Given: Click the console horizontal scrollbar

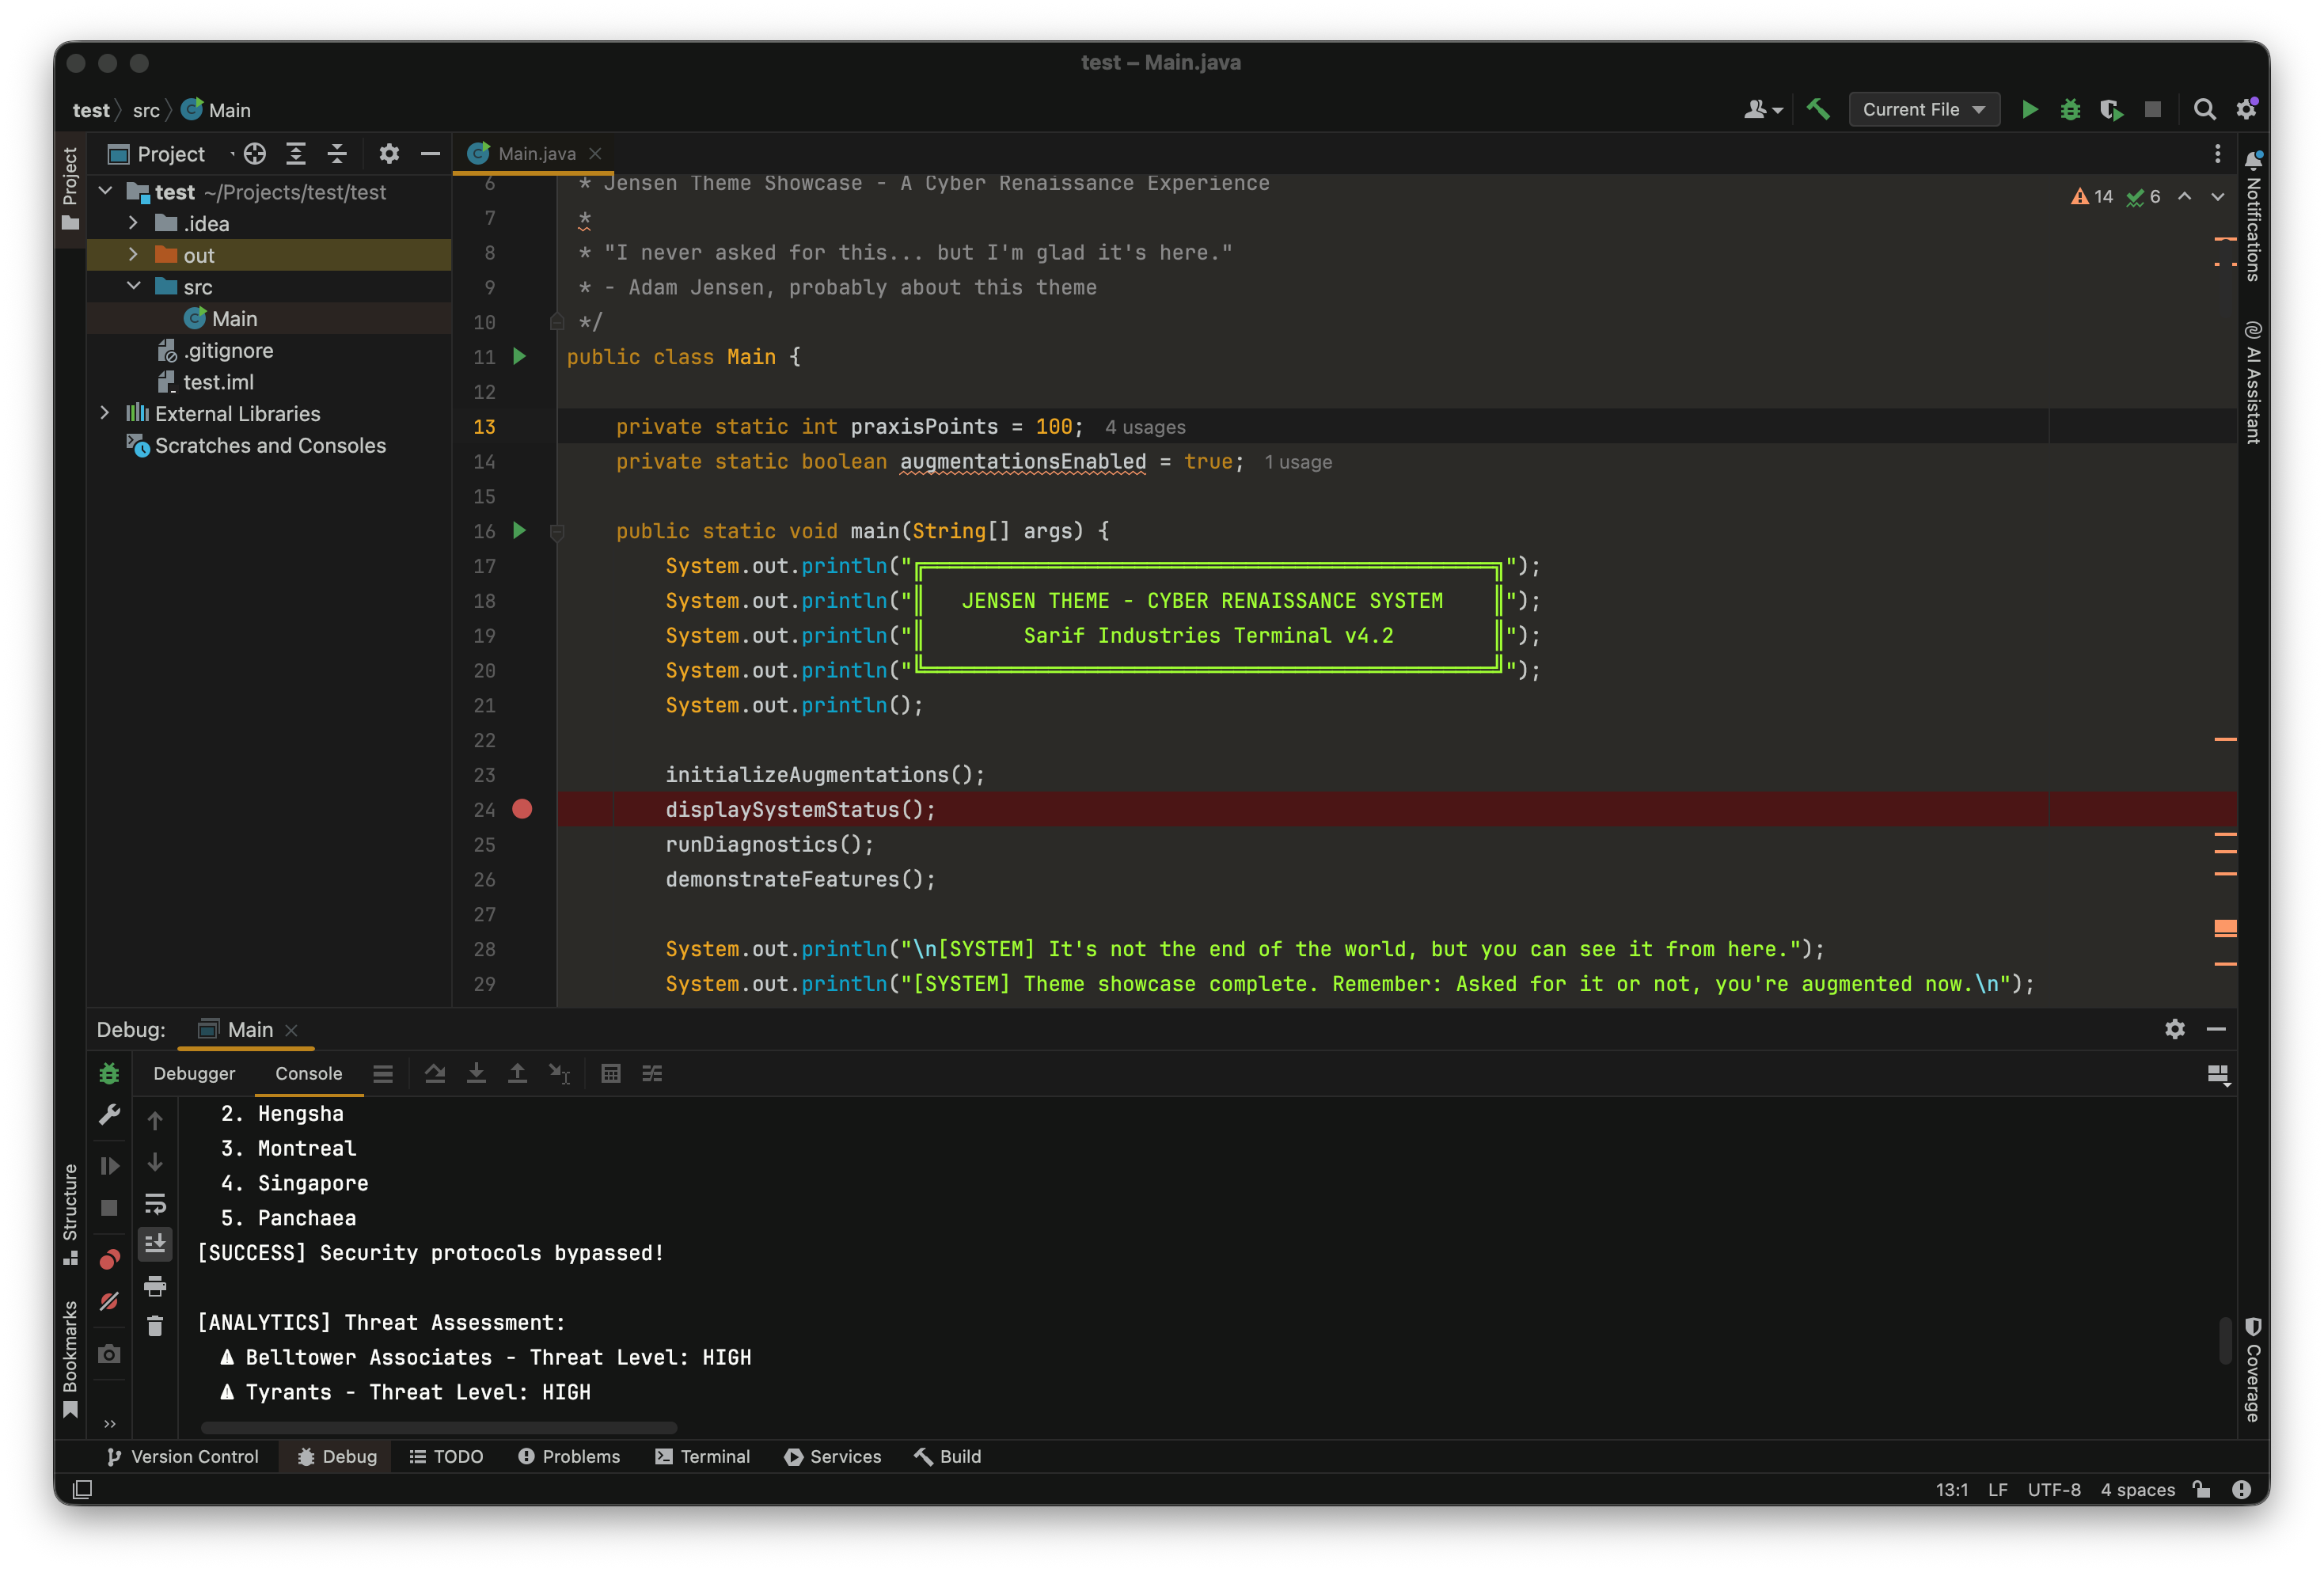Looking at the screenshot, I should 438,1427.
